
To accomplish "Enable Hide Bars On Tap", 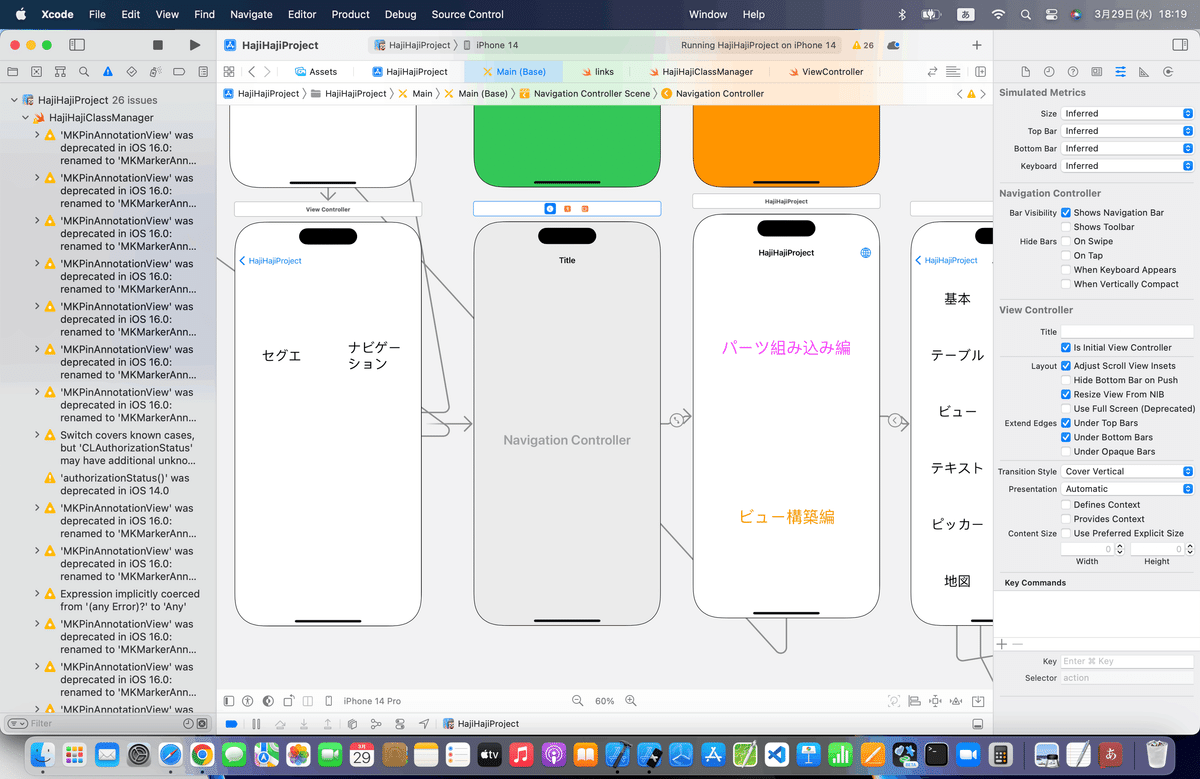I will 1066,256.
